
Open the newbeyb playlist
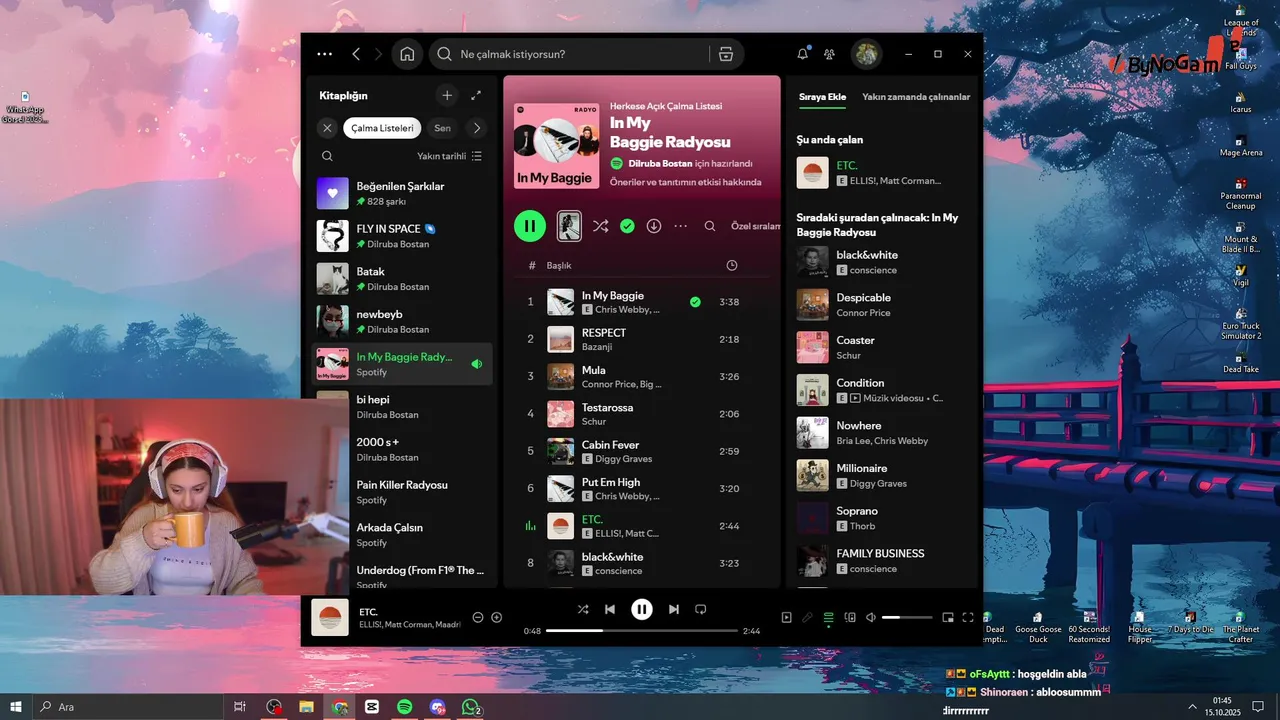pyautogui.click(x=403, y=321)
